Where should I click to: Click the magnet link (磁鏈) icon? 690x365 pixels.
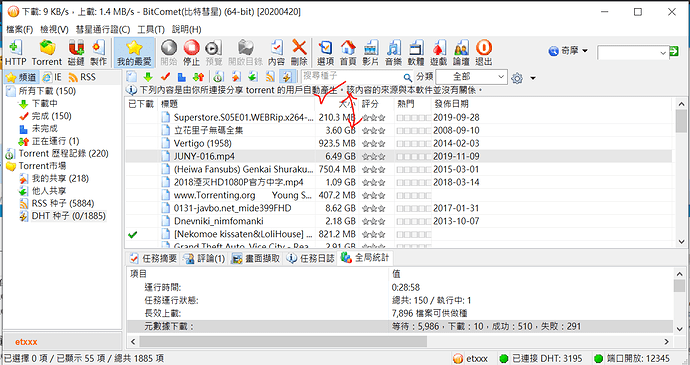[x=76, y=52]
